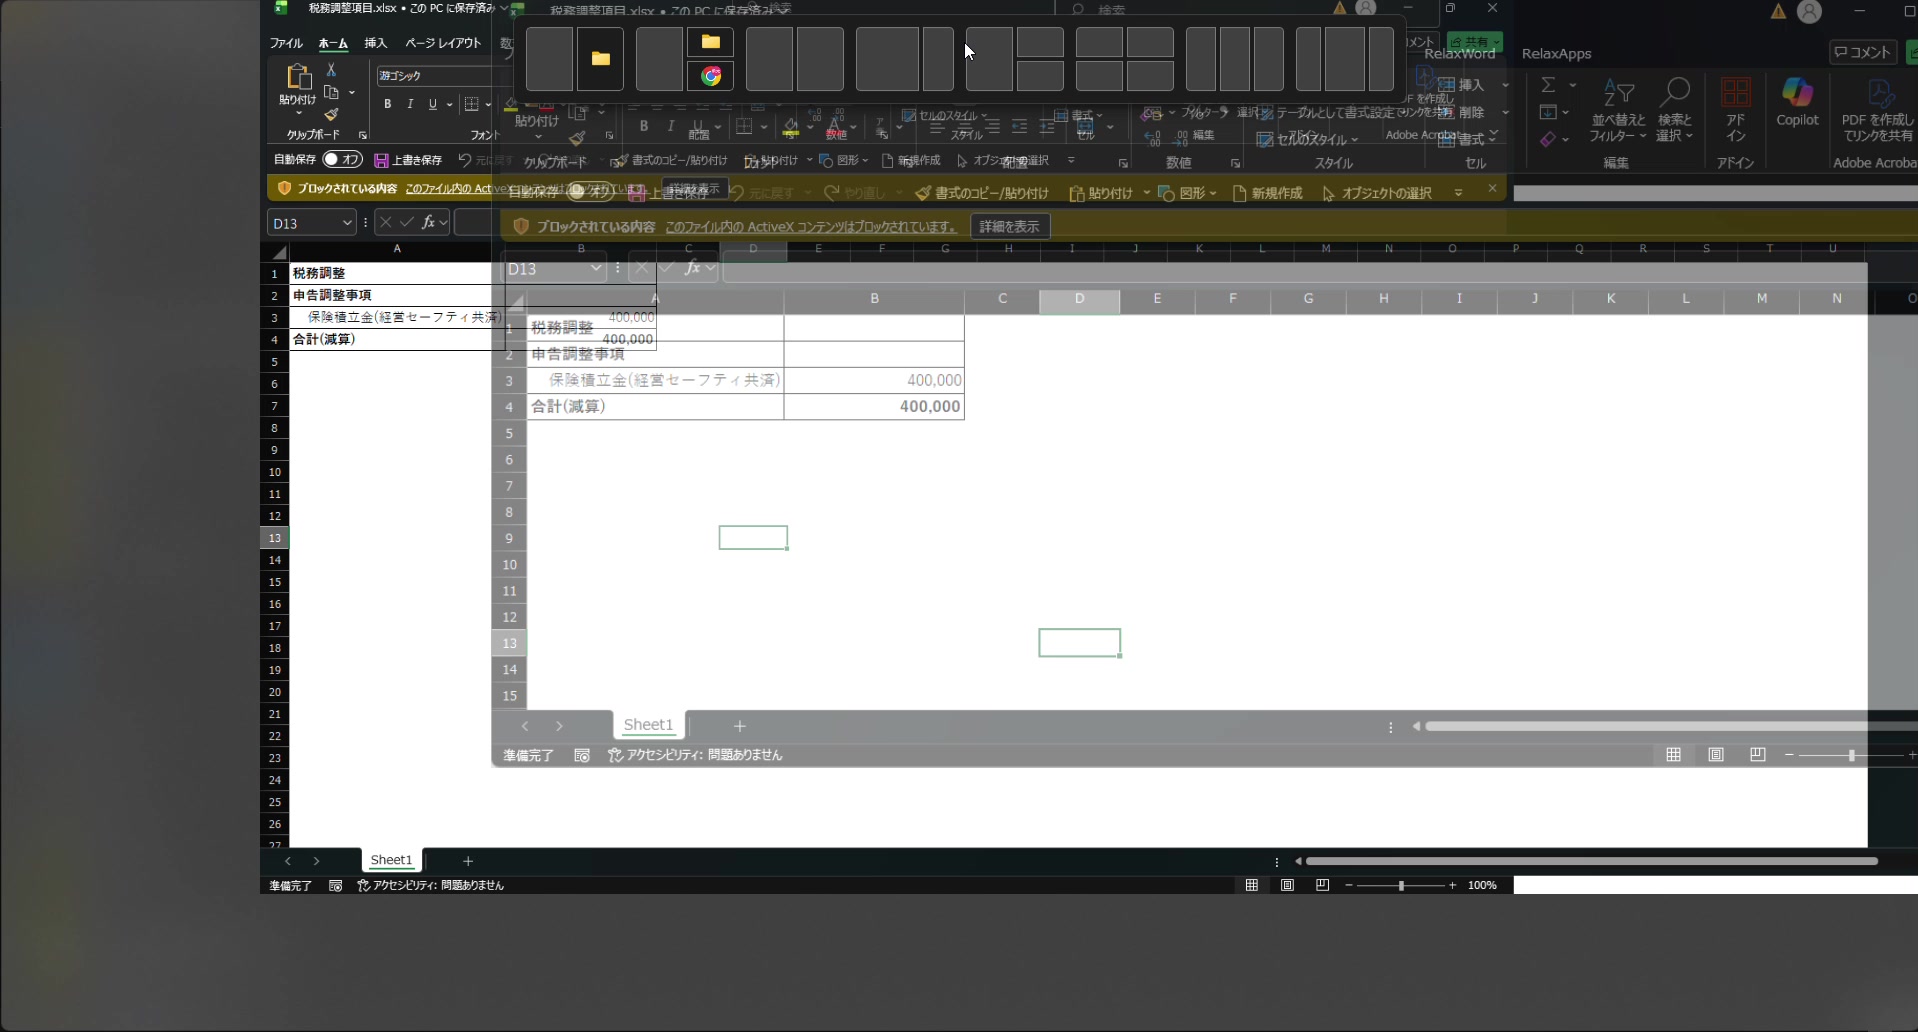The height and width of the screenshot is (1032, 1918).
Task: Click the account profile avatar
Action: pyautogui.click(x=1808, y=12)
